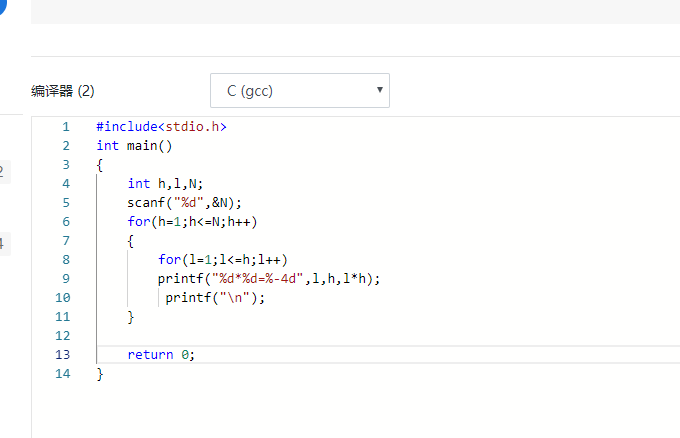Click line number 1 in the gutter
Image resolution: width=680 pixels, height=438 pixels.
pos(66,127)
